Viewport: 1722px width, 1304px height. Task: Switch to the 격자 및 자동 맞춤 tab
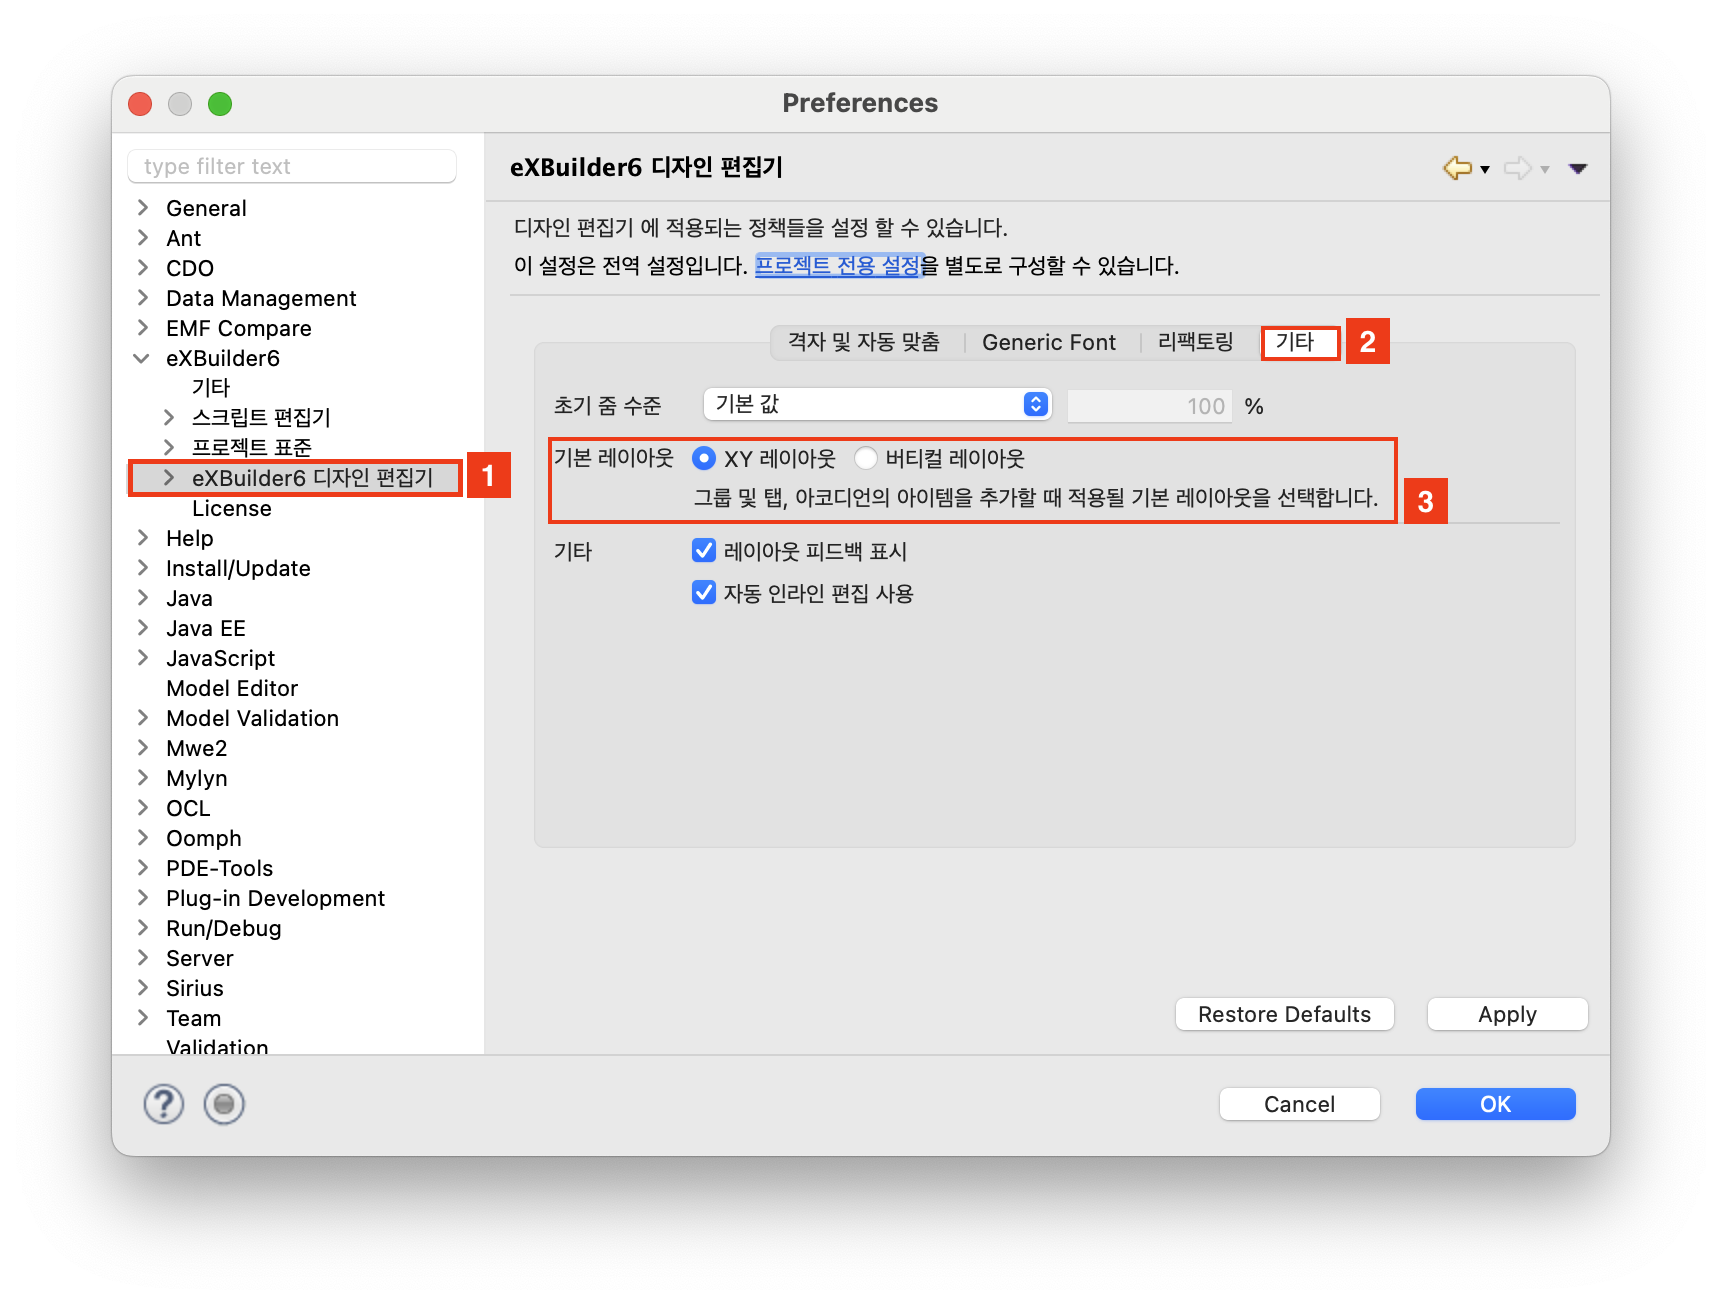point(864,342)
